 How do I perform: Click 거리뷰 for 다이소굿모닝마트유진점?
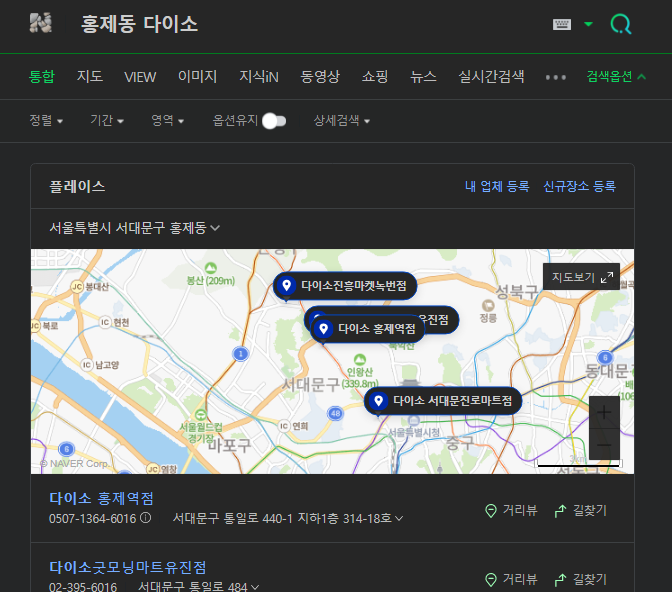[511, 579]
